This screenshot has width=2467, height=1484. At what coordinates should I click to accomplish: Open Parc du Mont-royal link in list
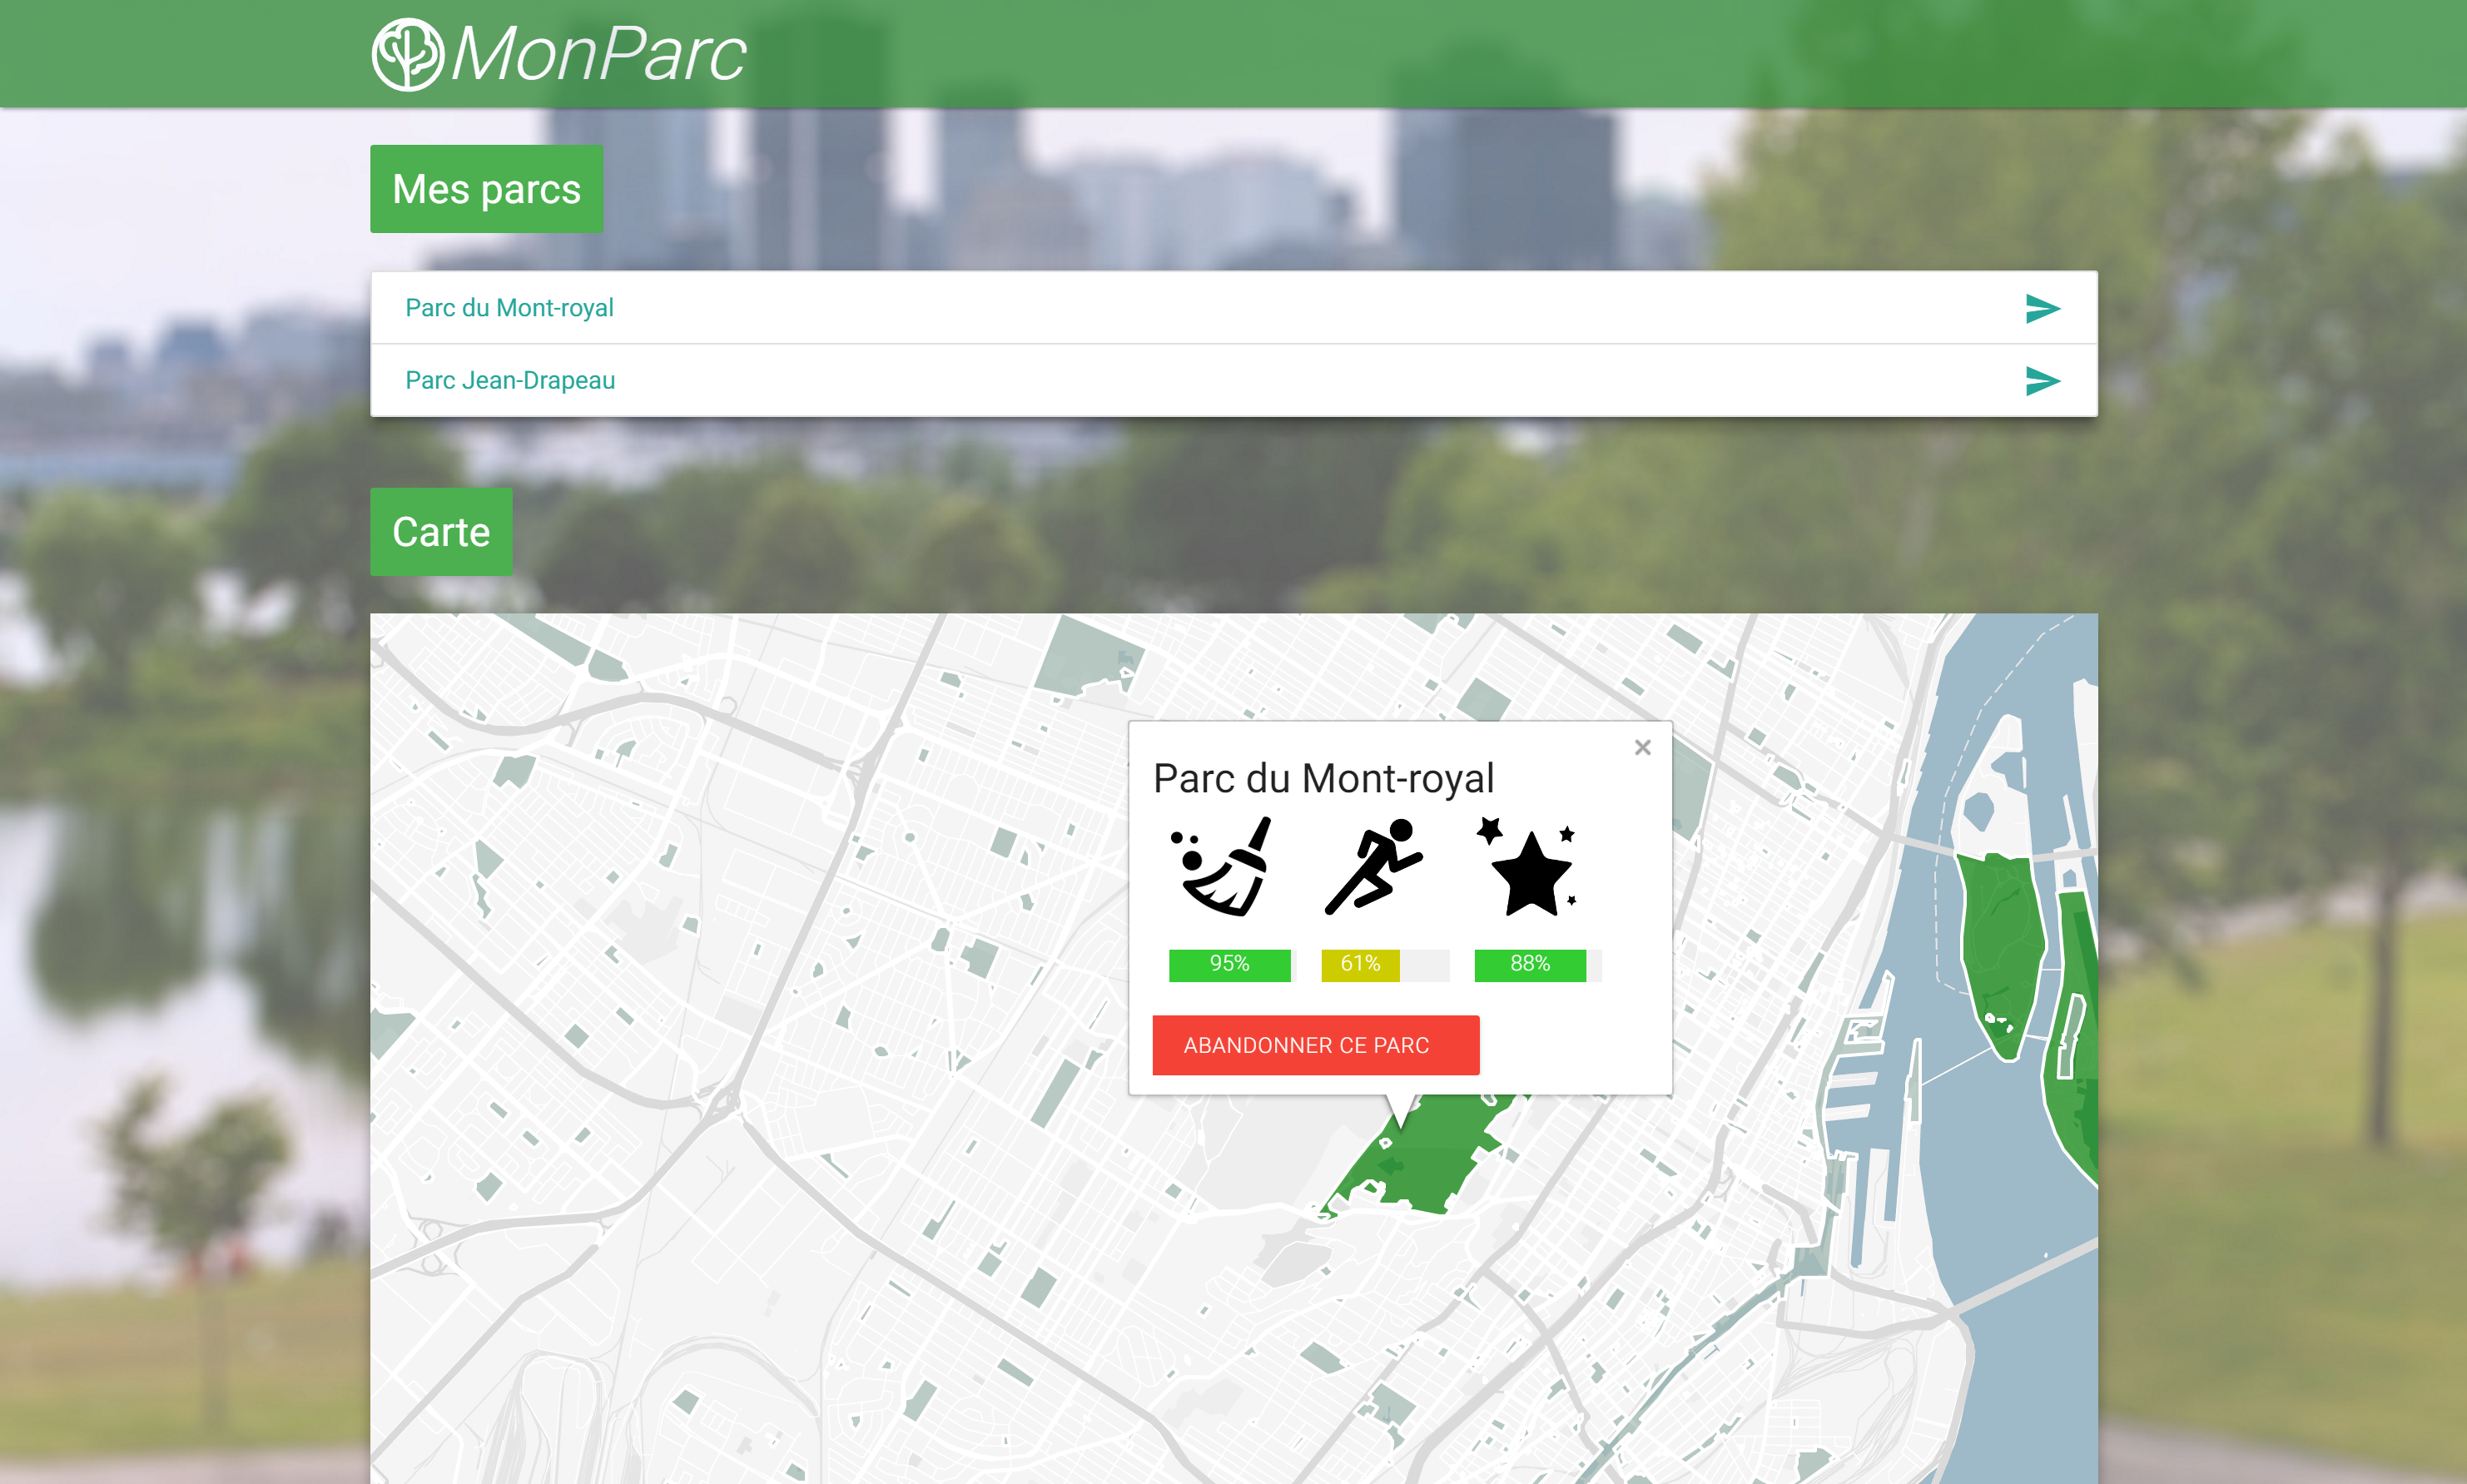(509, 308)
